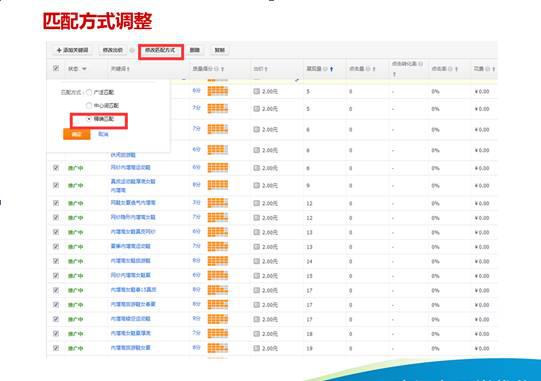
Task: Click the info icon beside 点击转化率 header
Action: pyautogui.click(x=420, y=64)
